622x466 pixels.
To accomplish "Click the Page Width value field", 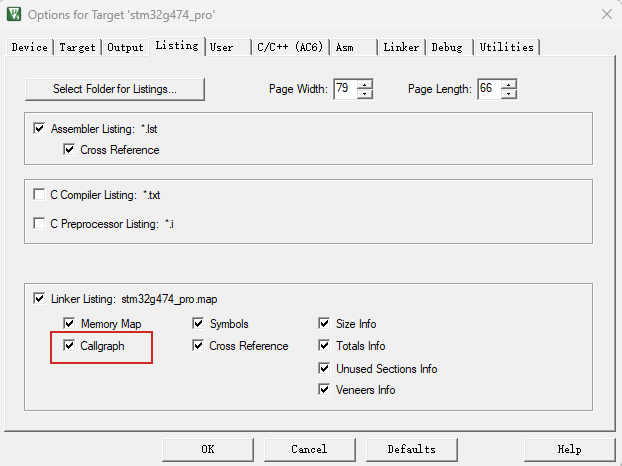I will tap(345, 89).
